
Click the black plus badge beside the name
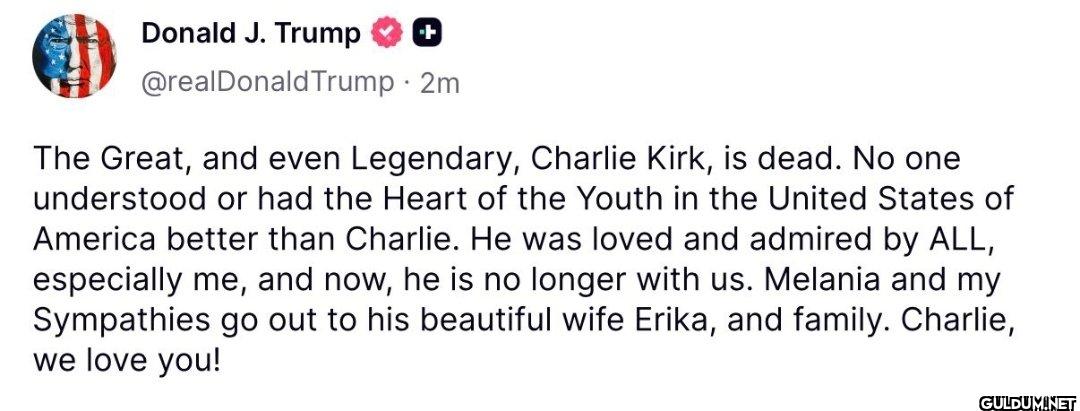coord(427,34)
